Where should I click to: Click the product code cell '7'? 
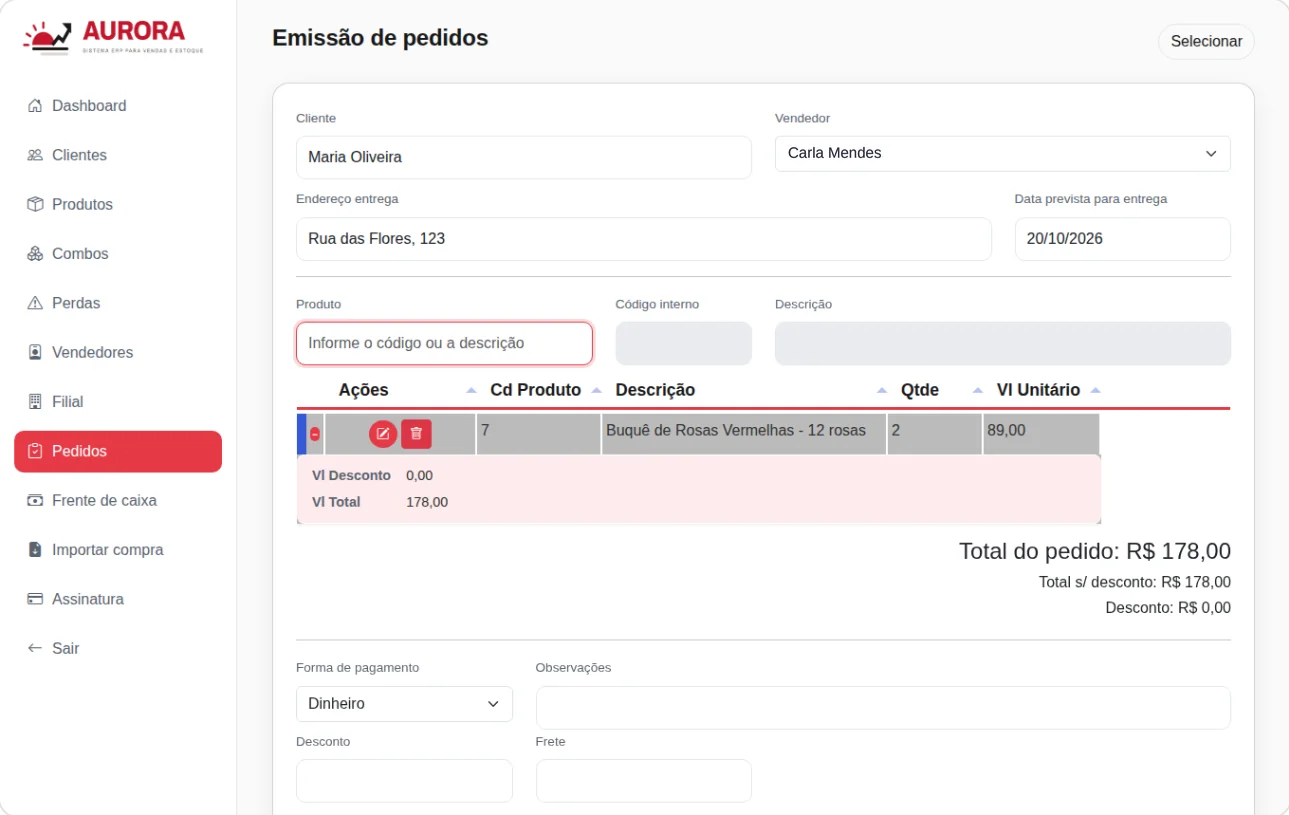point(538,434)
